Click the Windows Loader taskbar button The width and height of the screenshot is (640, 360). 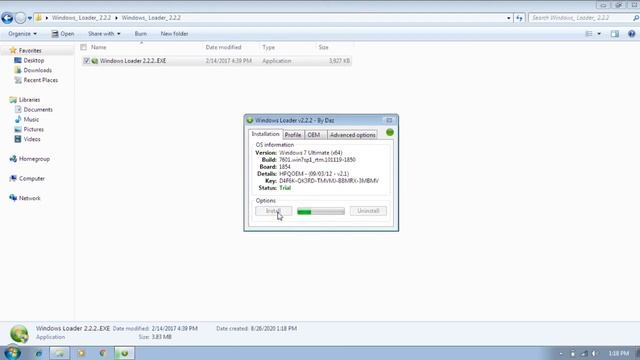click(x=124, y=353)
